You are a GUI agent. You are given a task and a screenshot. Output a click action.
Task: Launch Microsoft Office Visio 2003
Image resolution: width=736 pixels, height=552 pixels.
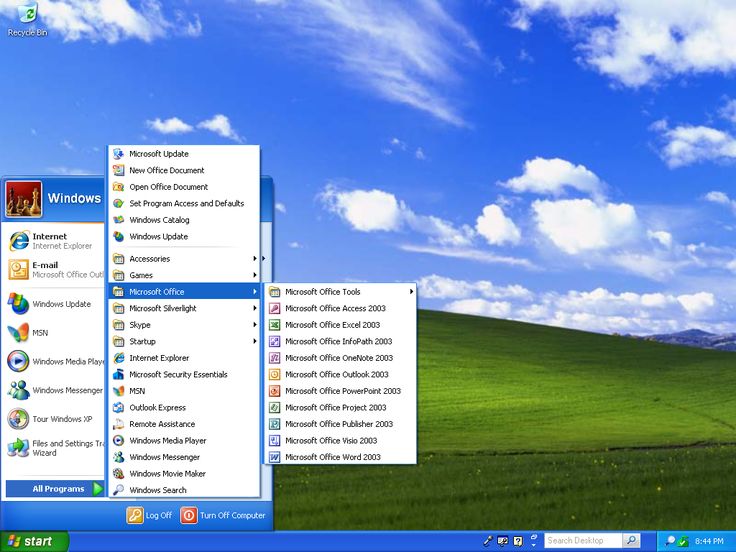340,440
